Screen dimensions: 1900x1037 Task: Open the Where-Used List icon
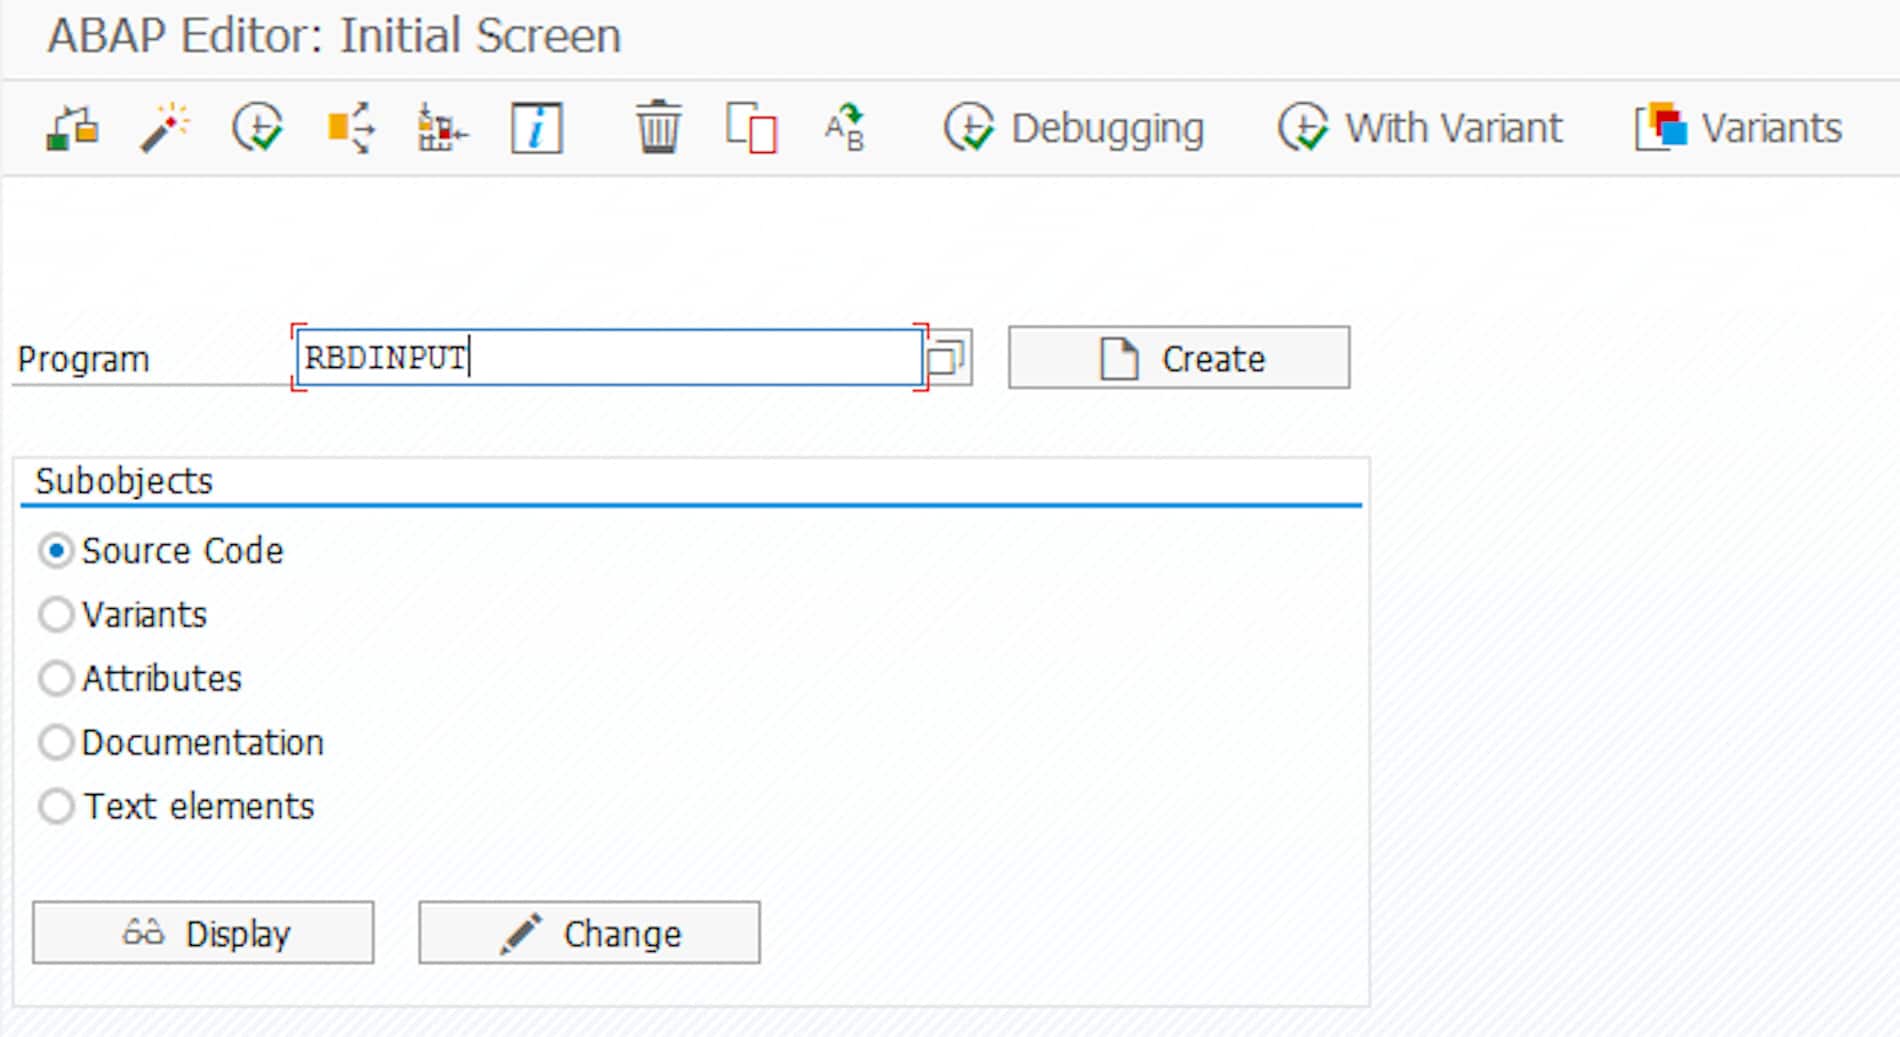pos(350,129)
